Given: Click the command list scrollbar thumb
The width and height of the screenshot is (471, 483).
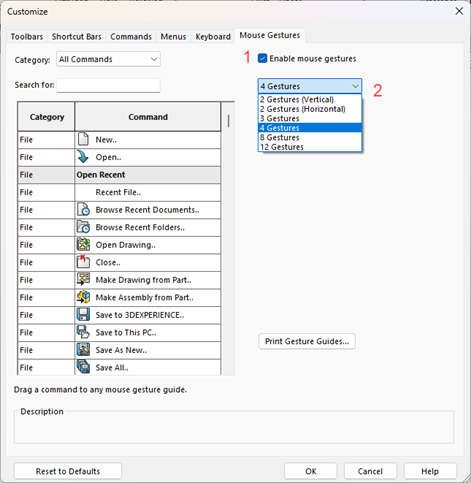Looking at the screenshot, I should [x=228, y=121].
